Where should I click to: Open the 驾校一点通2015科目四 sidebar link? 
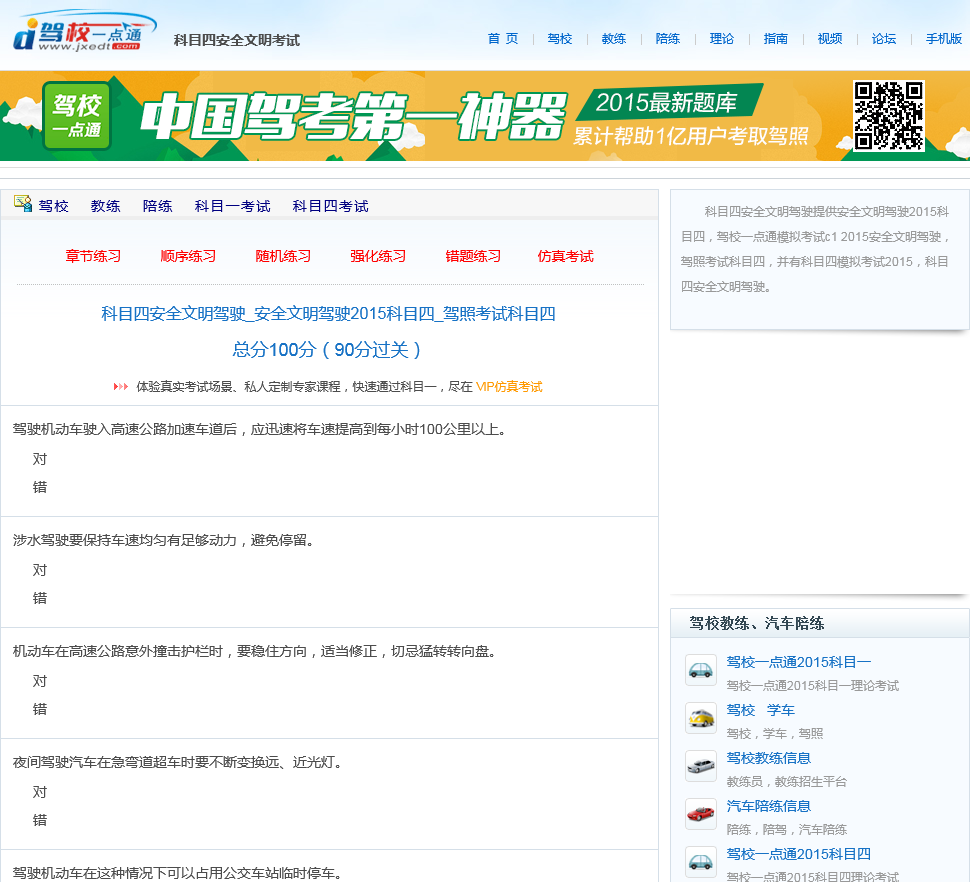799,854
